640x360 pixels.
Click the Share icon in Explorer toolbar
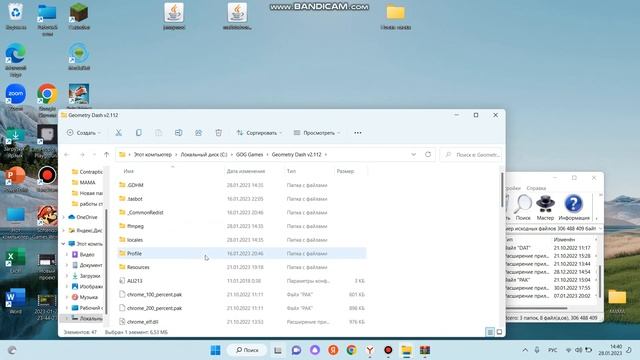198,133
